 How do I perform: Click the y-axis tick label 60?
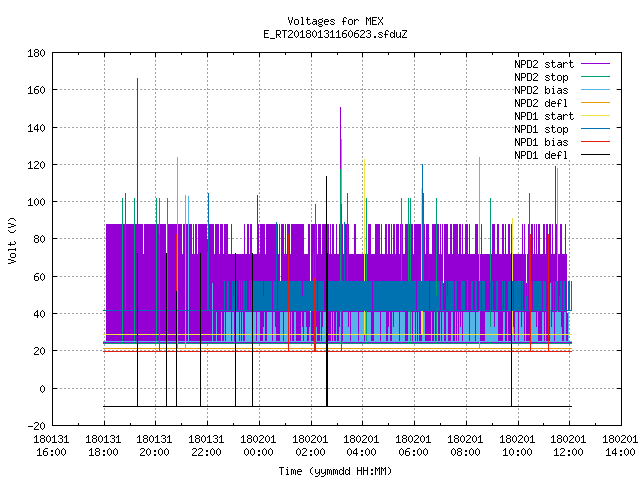(39, 277)
